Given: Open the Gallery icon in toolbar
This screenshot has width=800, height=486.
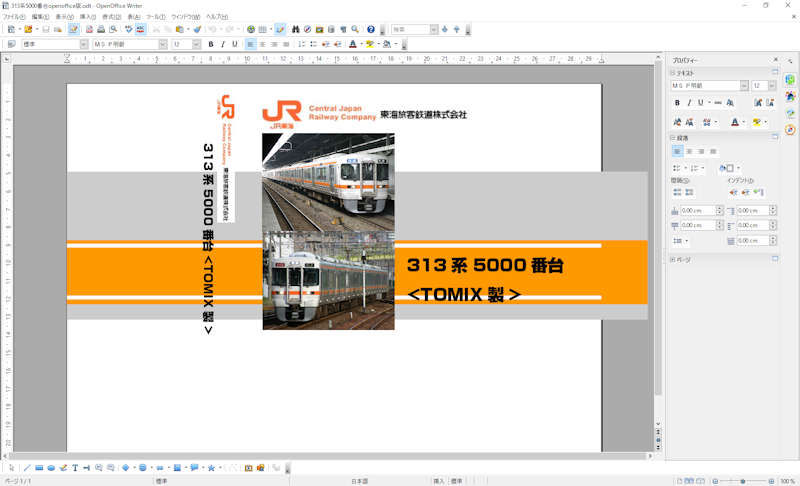Looking at the screenshot, I should click(x=319, y=30).
